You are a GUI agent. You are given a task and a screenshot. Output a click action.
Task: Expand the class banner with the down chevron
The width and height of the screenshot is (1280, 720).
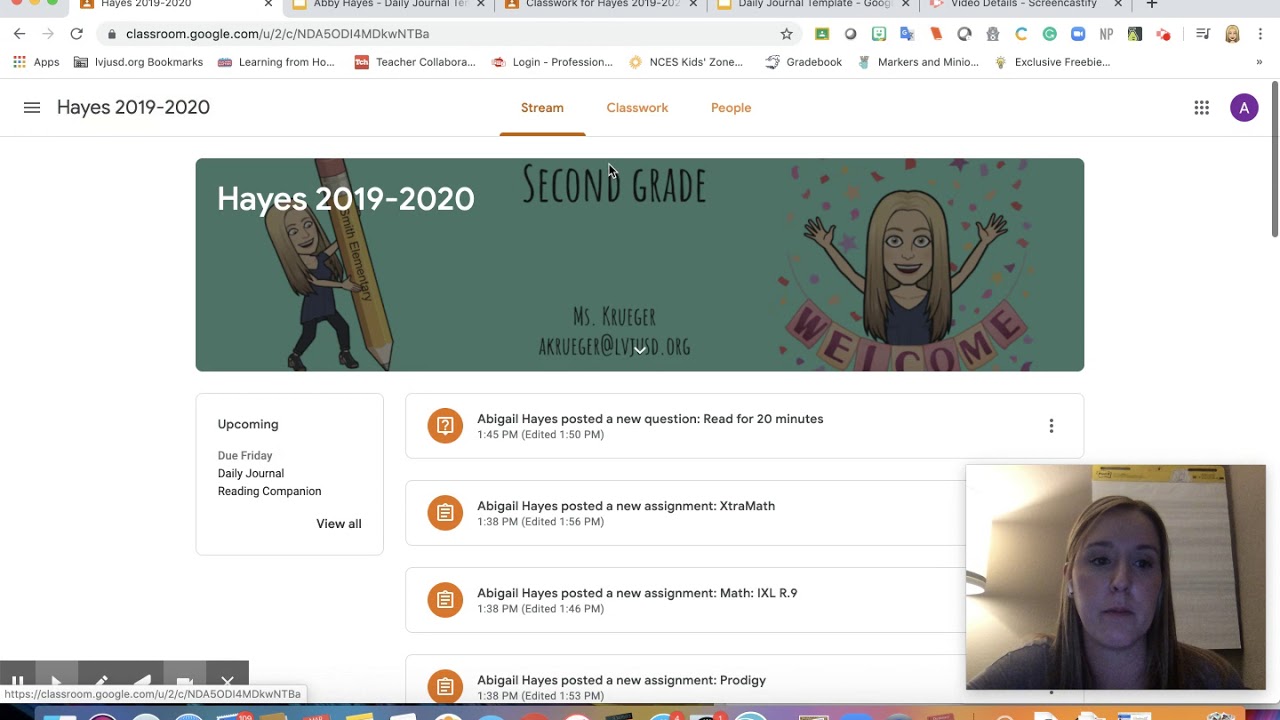[640, 350]
